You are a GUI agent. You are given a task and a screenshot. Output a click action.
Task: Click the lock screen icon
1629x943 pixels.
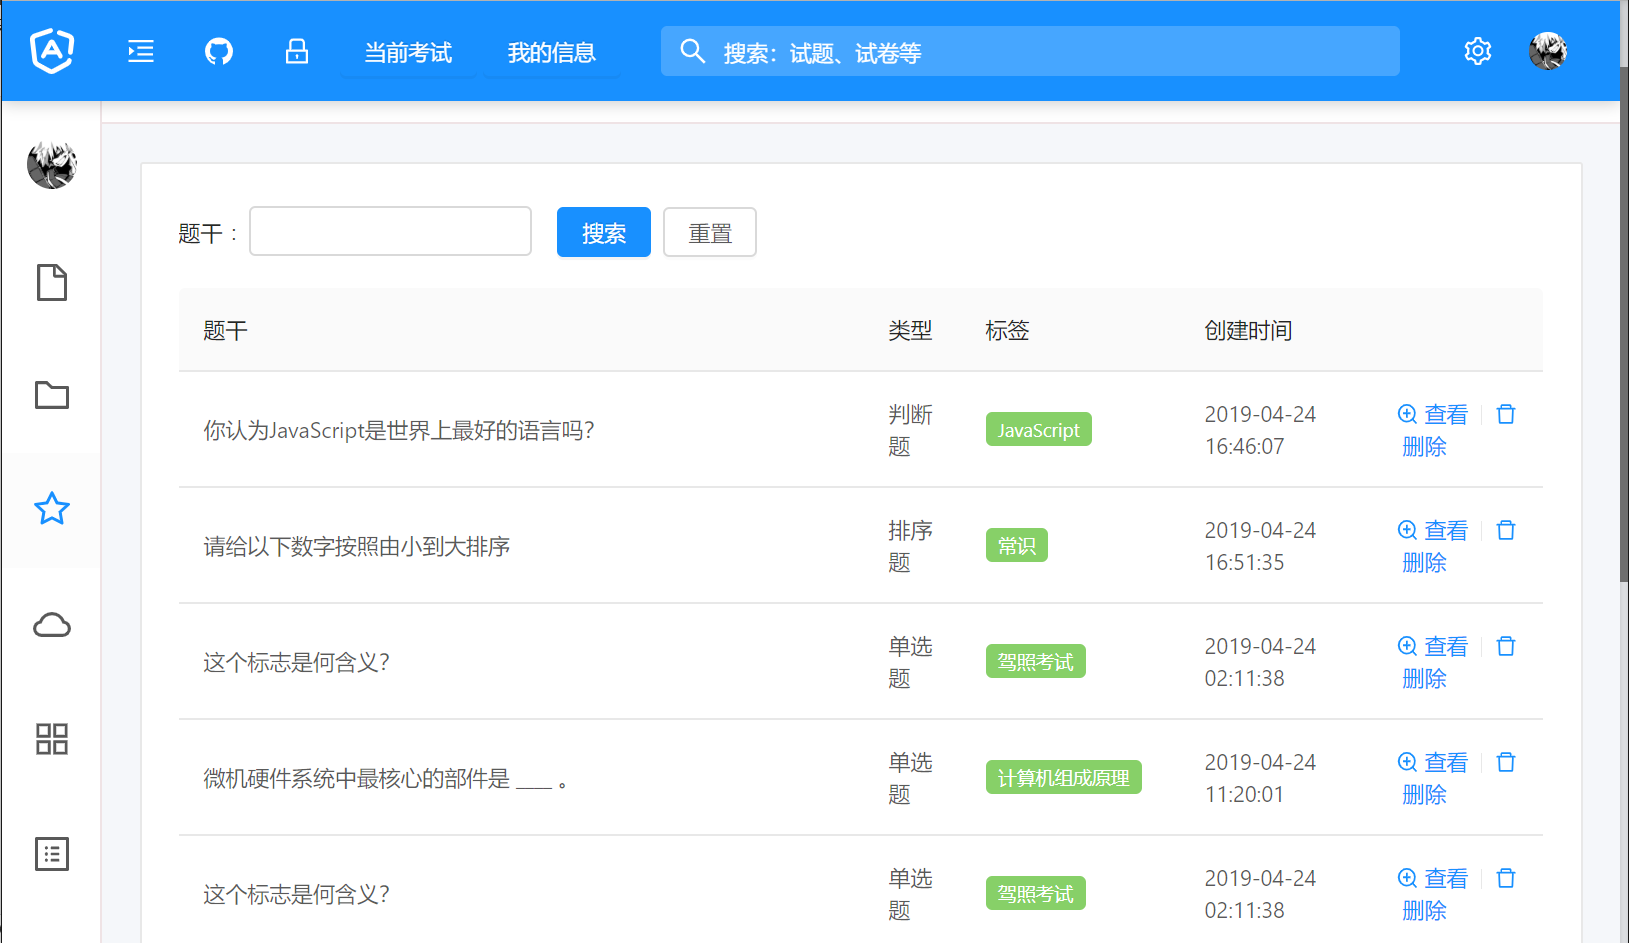coord(297,51)
